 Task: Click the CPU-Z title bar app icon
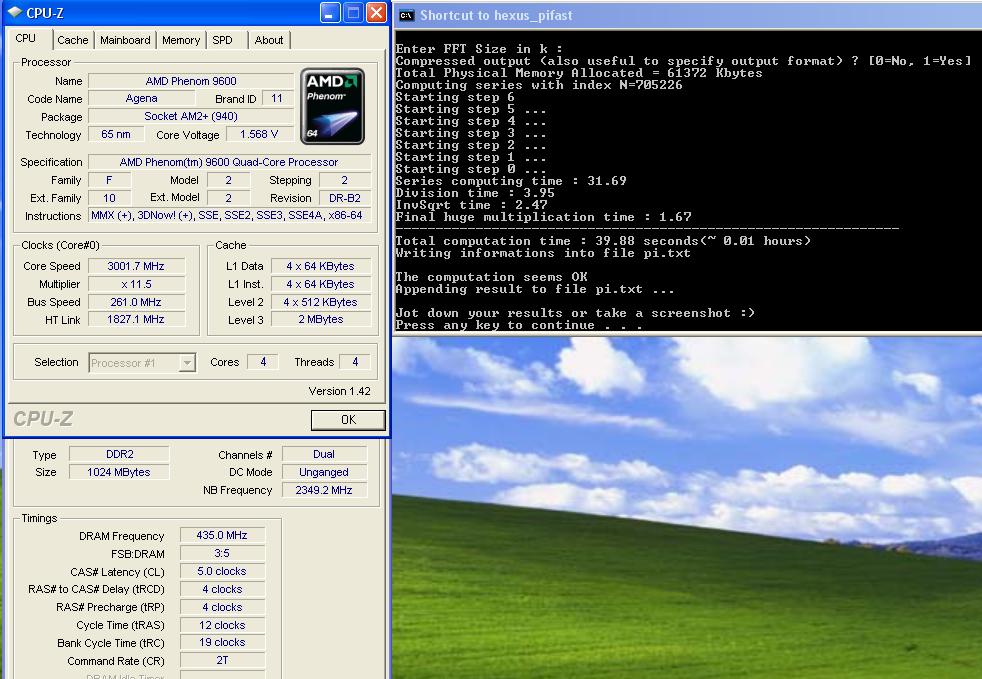[x=14, y=13]
